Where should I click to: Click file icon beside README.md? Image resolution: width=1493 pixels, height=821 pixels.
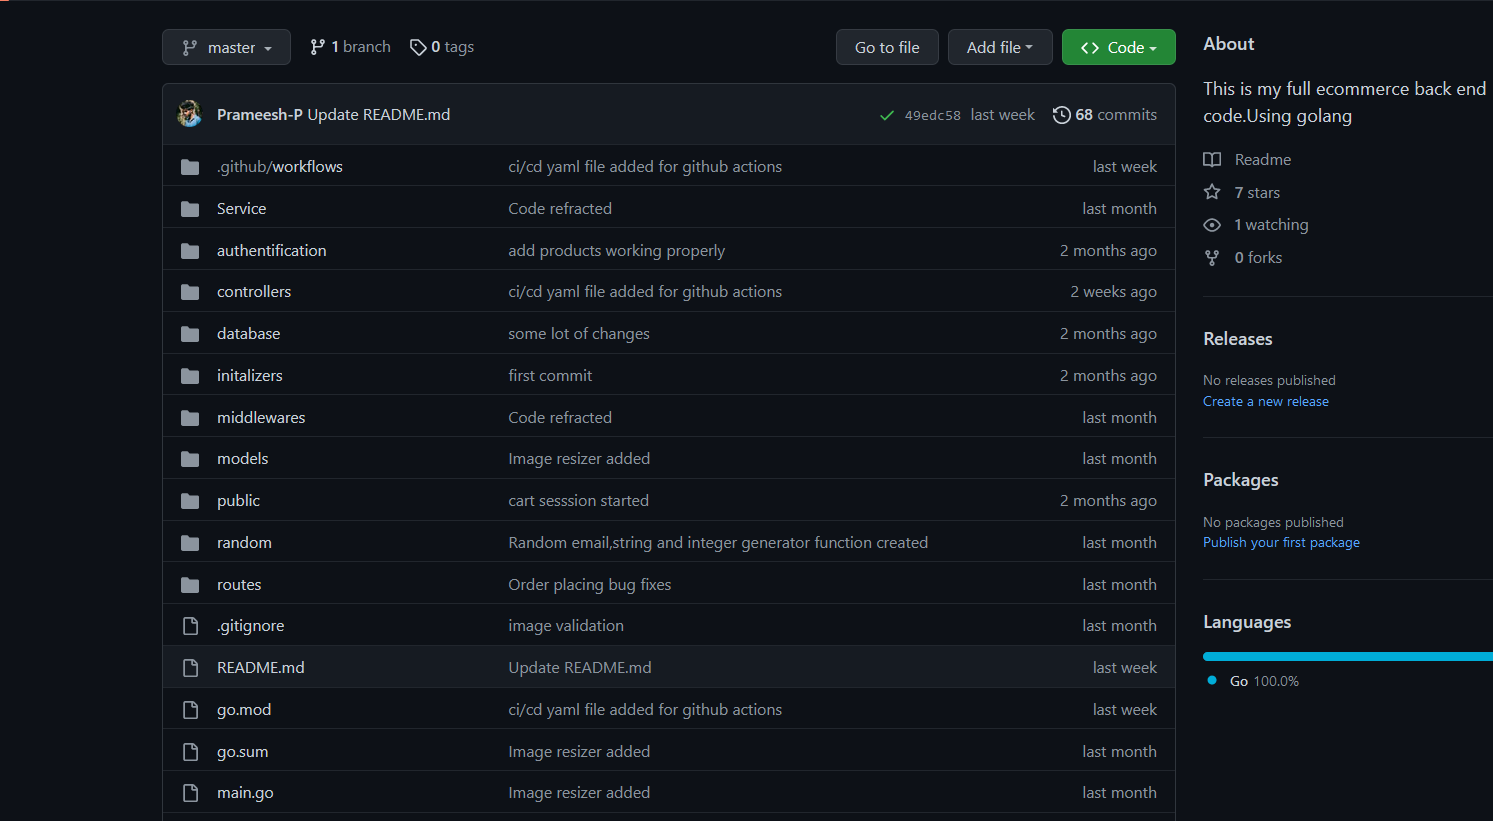tap(190, 668)
